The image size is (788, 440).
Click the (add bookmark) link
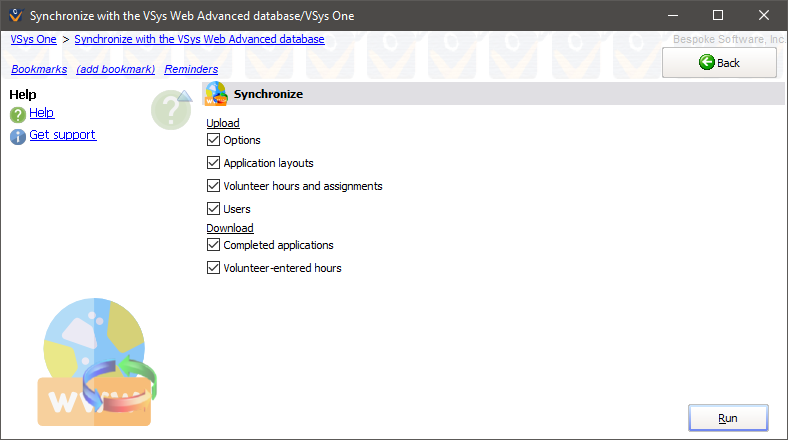tap(116, 69)
